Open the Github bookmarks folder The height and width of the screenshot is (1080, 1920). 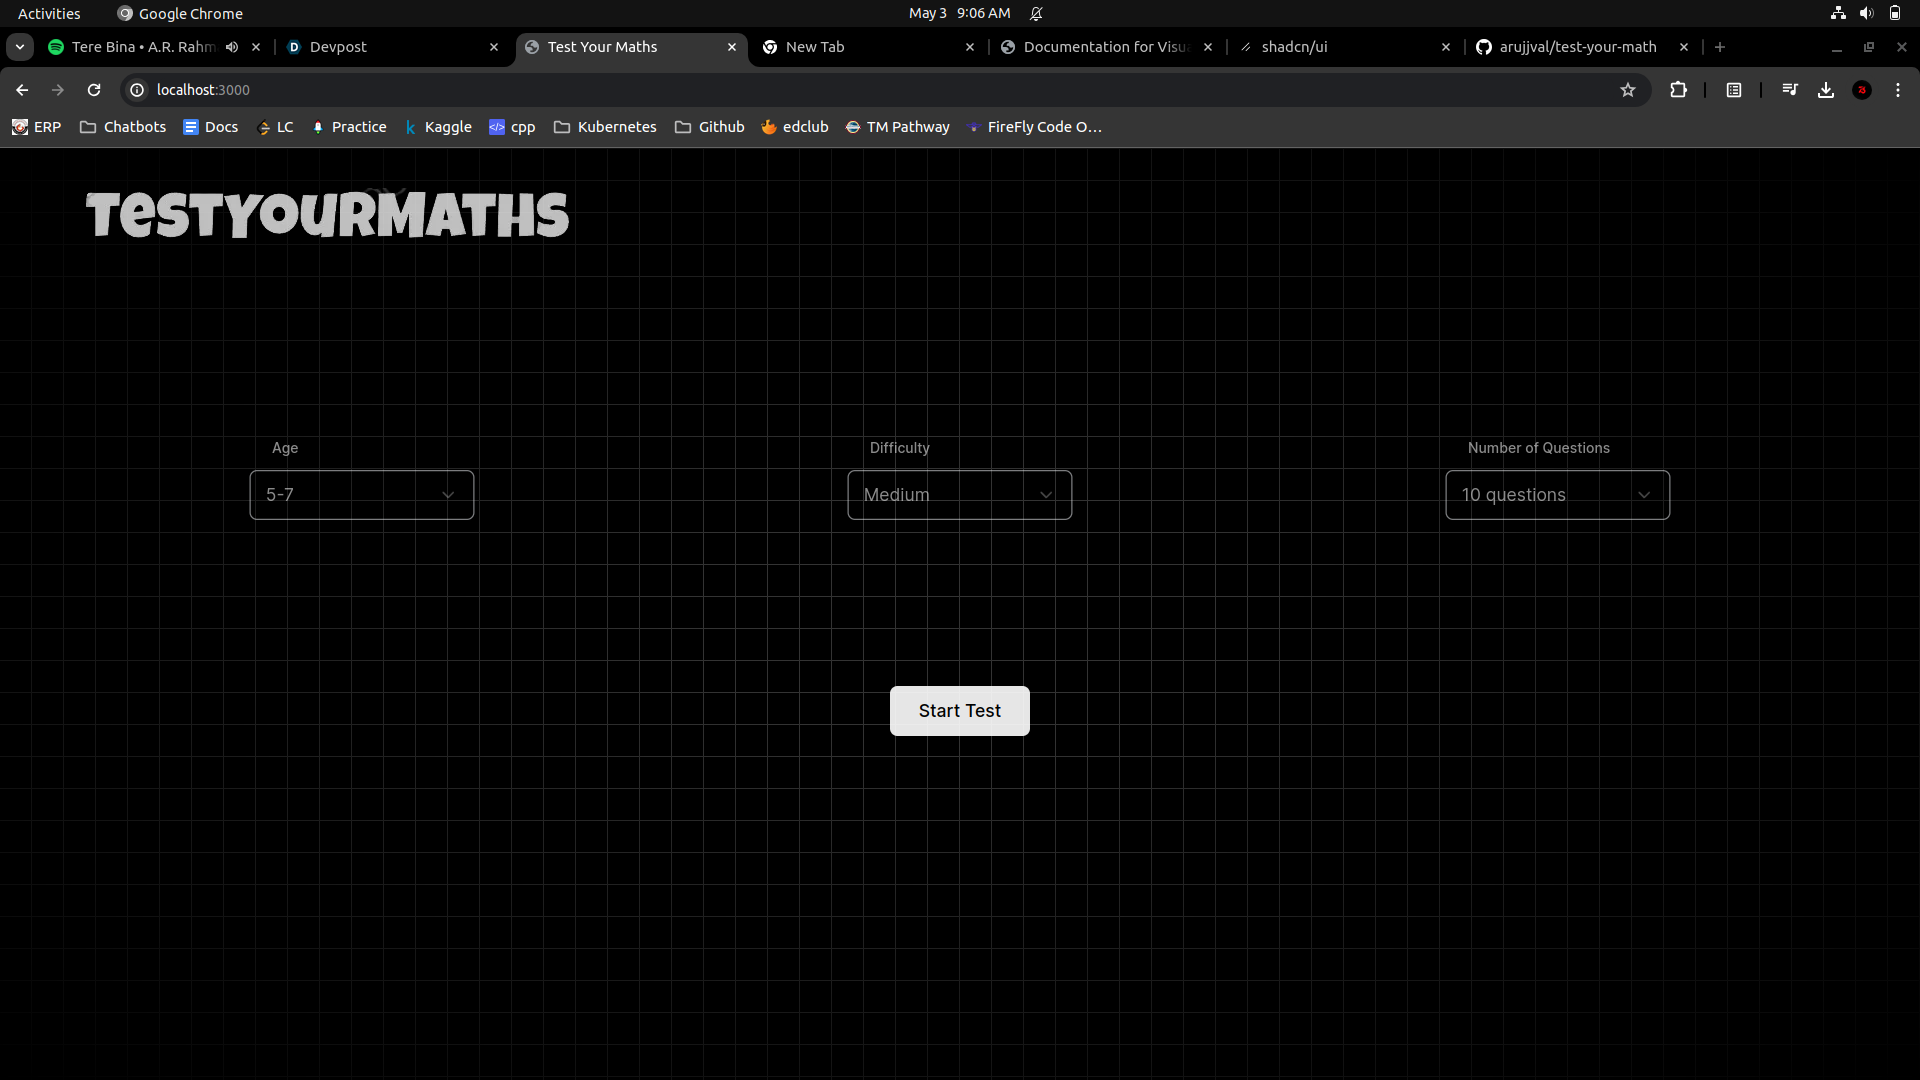click(710, 127)
